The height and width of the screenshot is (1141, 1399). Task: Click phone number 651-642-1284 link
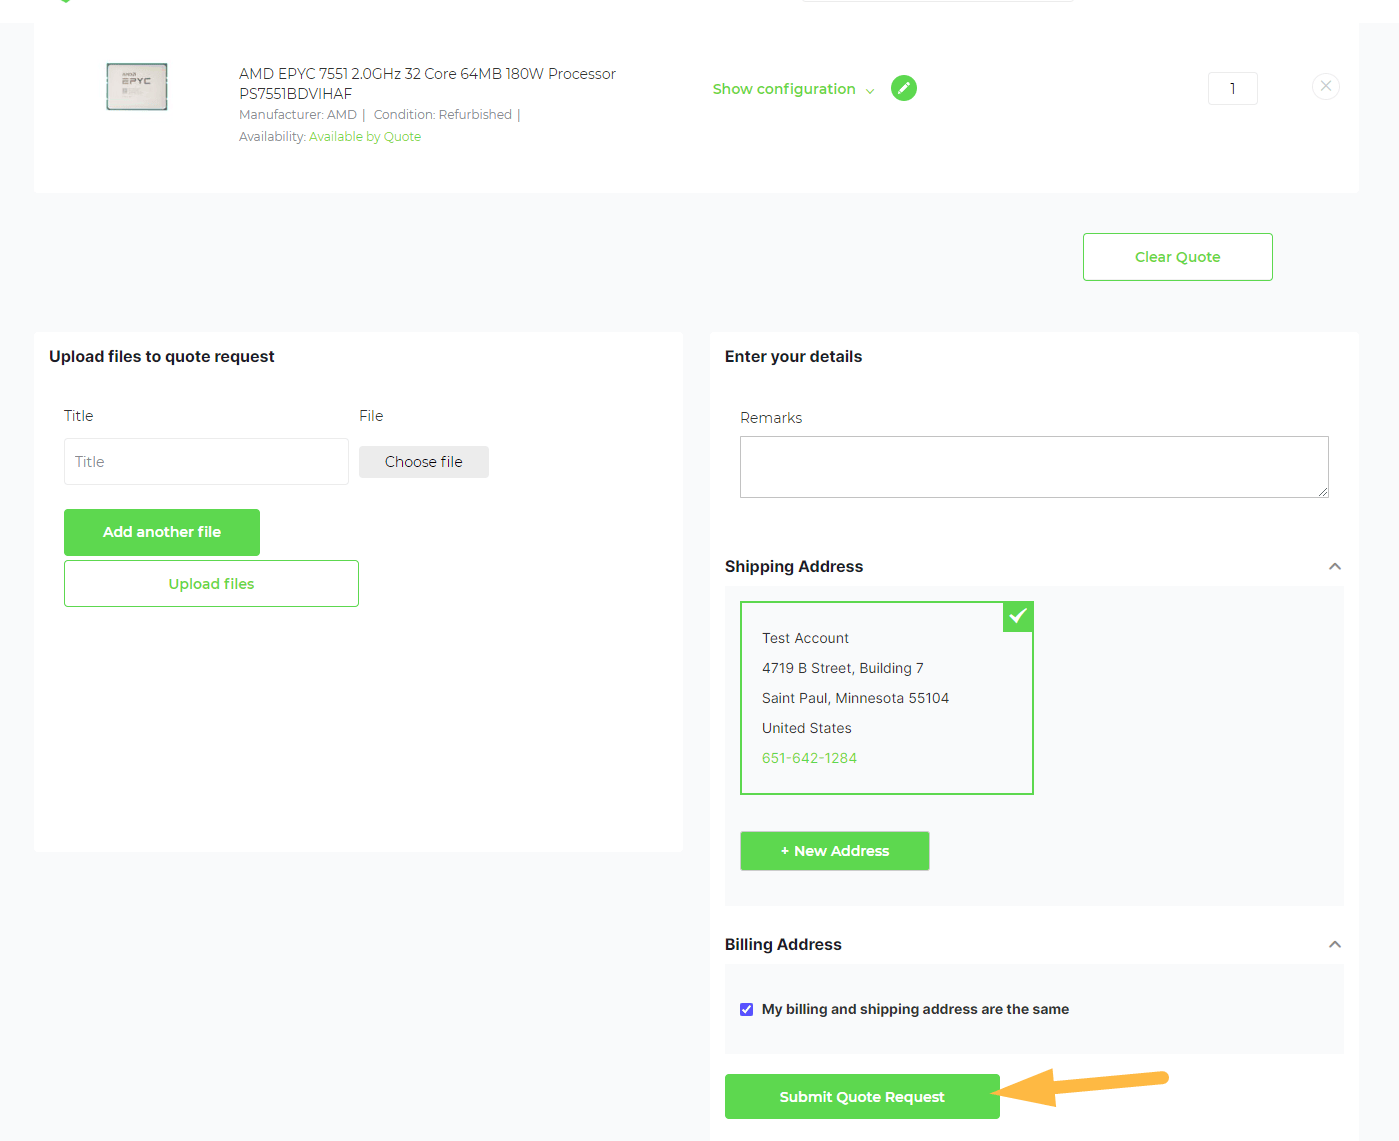point(809,758)
